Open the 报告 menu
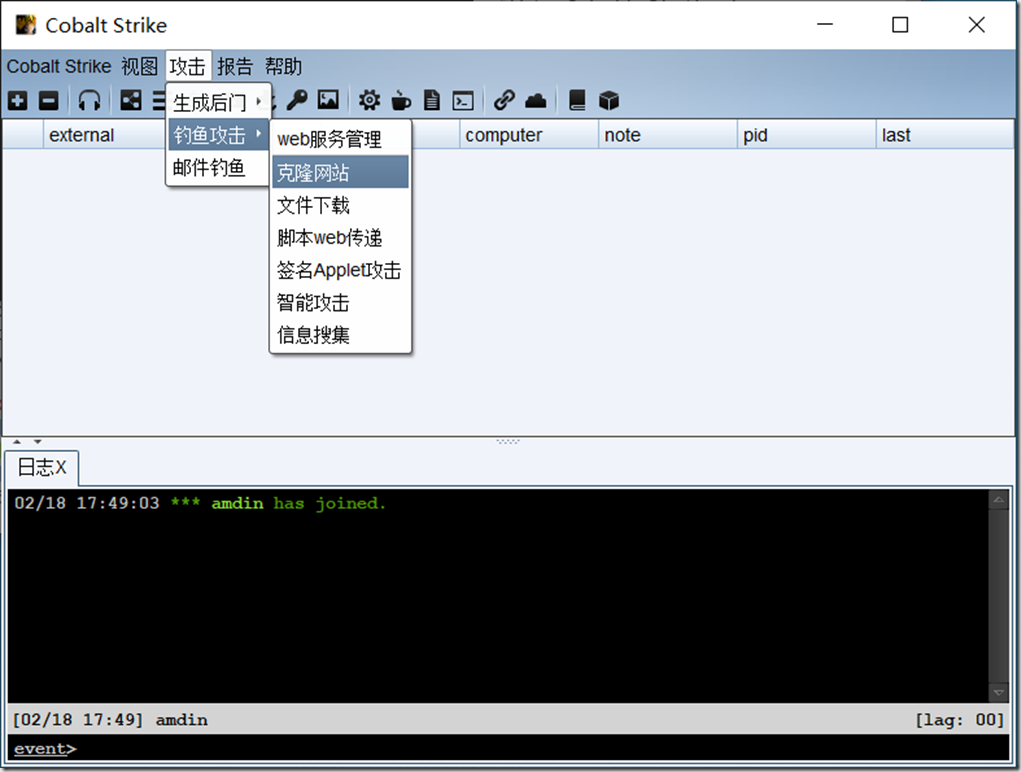 click(x=234, y=66)
